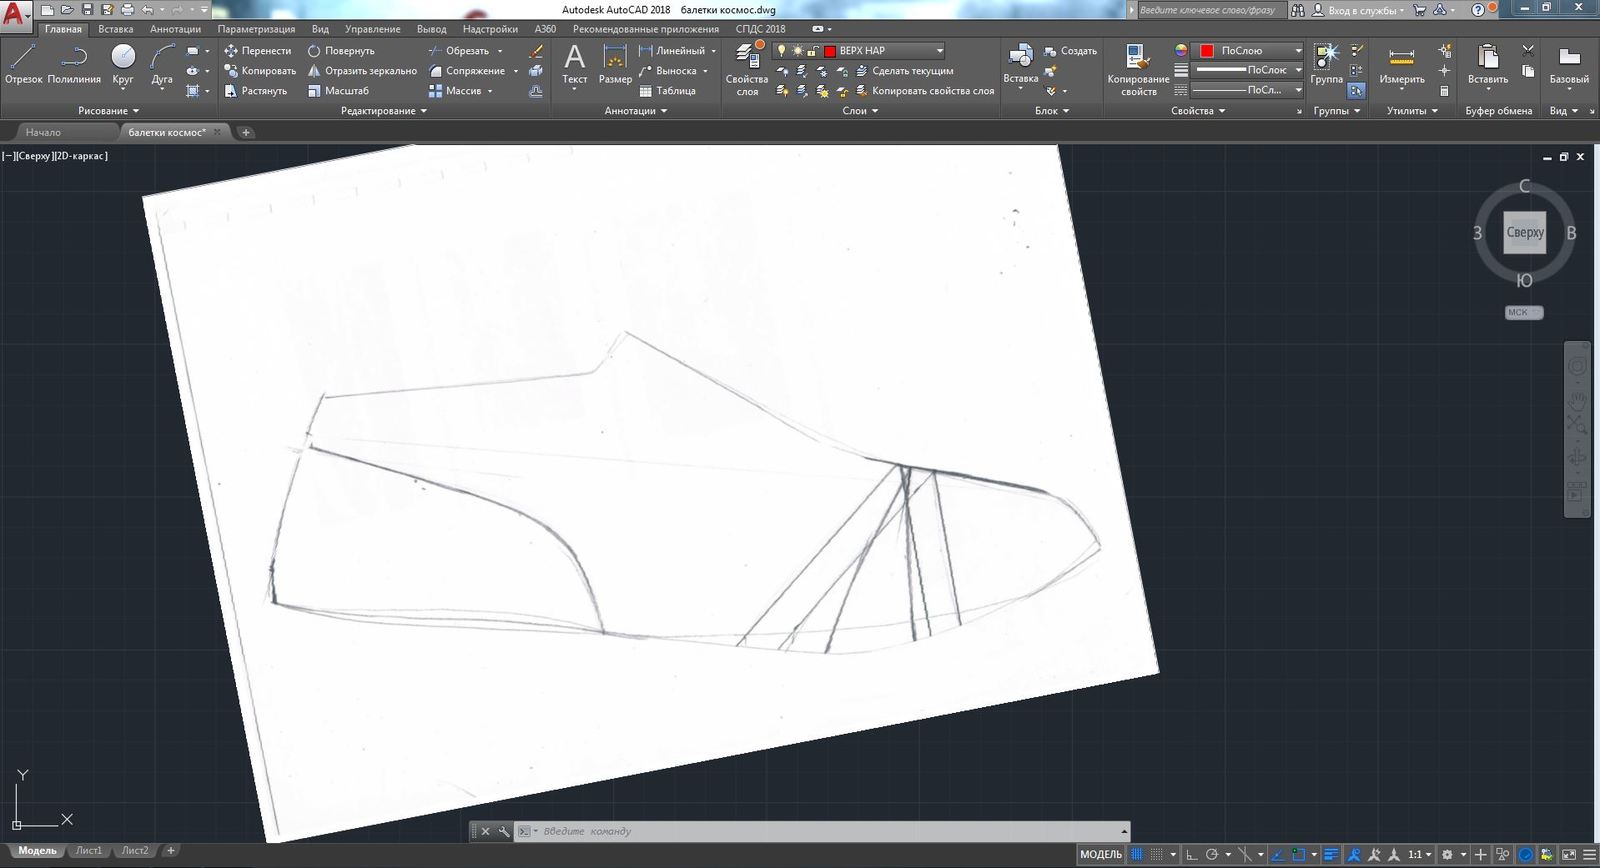This screenshot has height=868, width=1600.
Task: Open the Управление ribbon tab
Action: click(372, 29)
